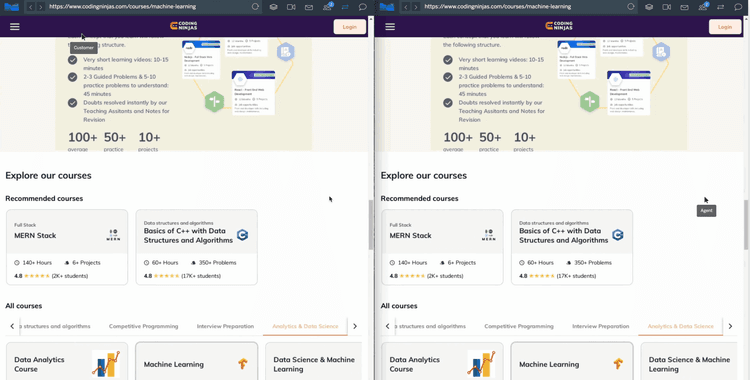This screenshot has width=750, height=380.
Task: Go back in left window browser bar
Action: (31, 7)
